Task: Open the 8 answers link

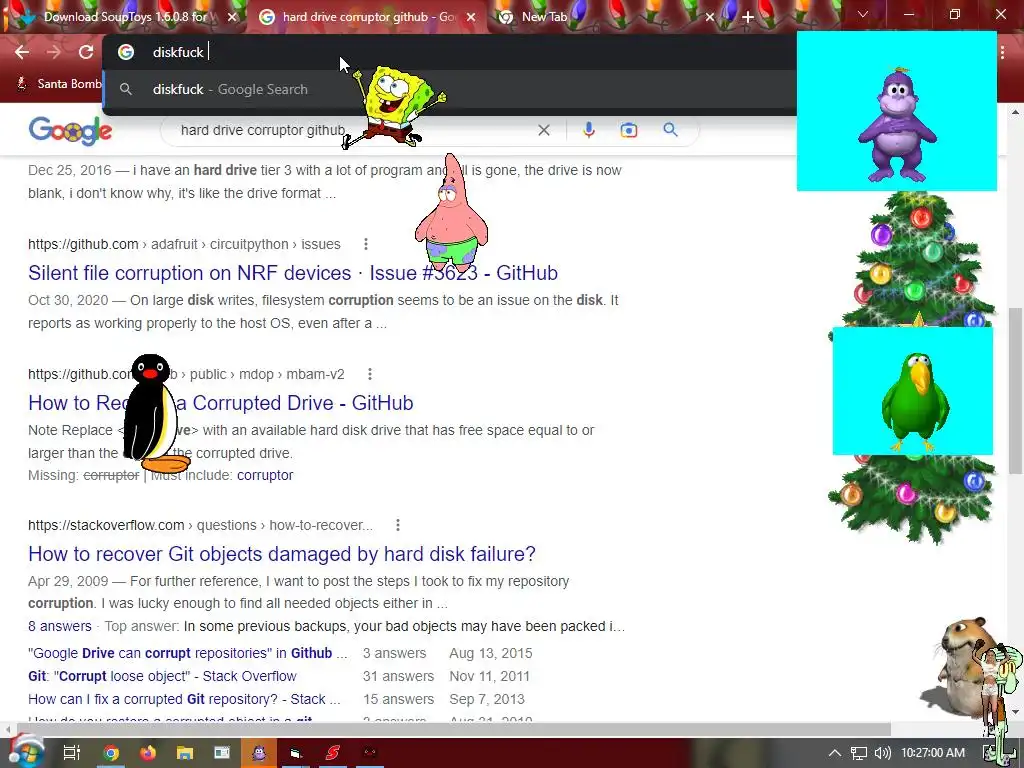Action: tap(59, 626)
